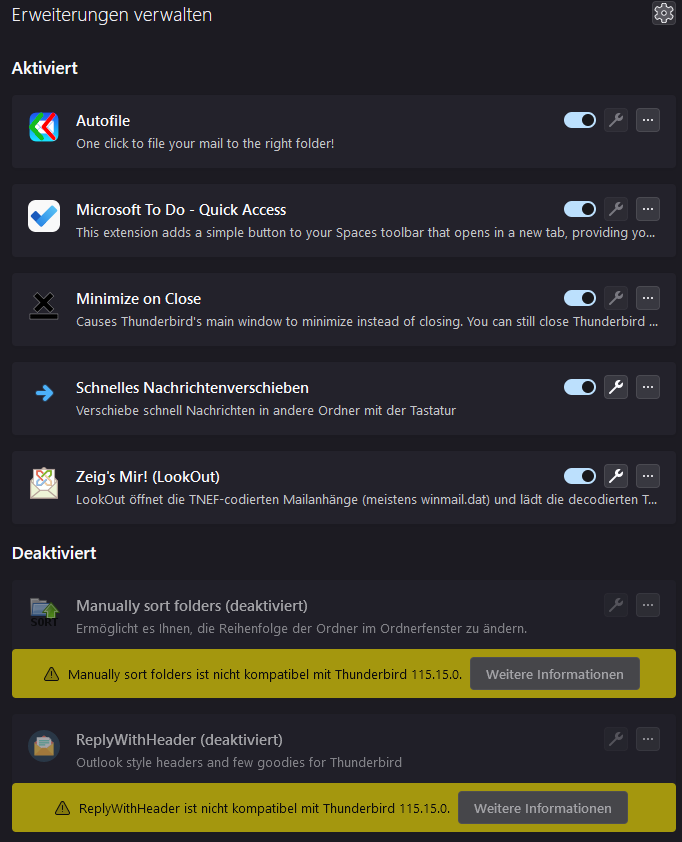Open Zeig's Mir! (LookOut) options wrench
This screenshot has width=682, height=842.
[616, 476]
